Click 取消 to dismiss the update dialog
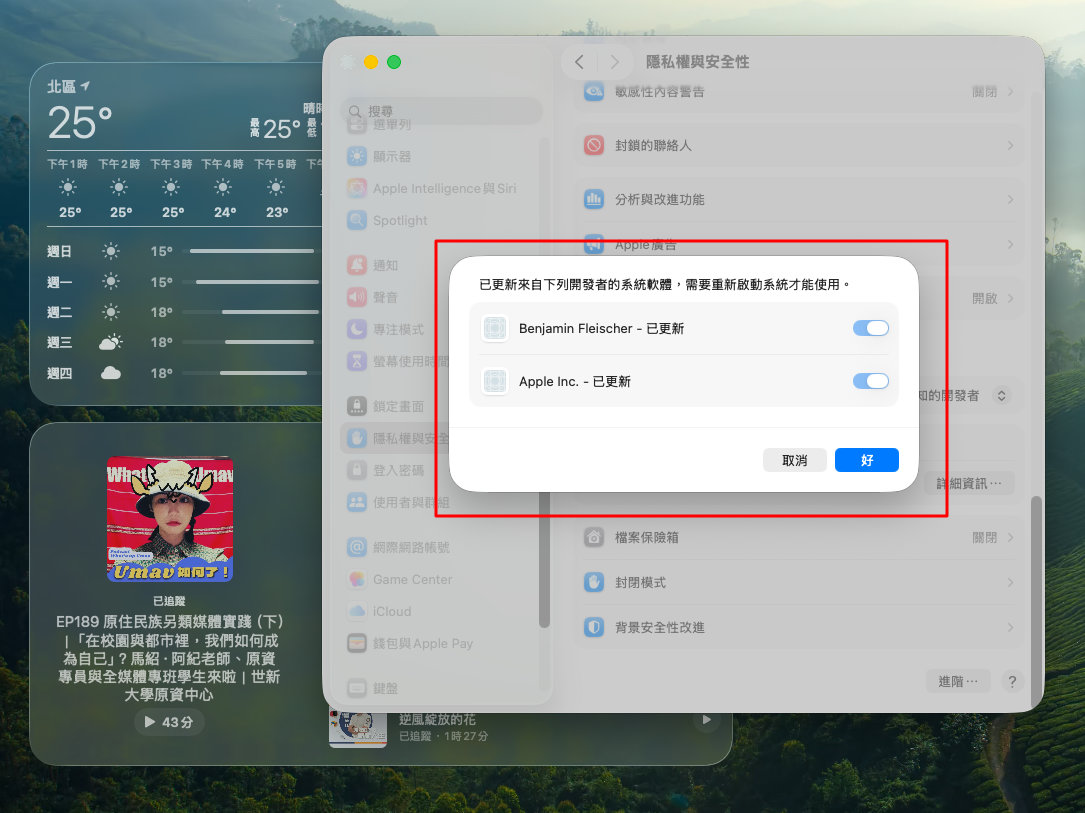The image size is (1085, 813). pyautogui.click(x=795, y=460)
